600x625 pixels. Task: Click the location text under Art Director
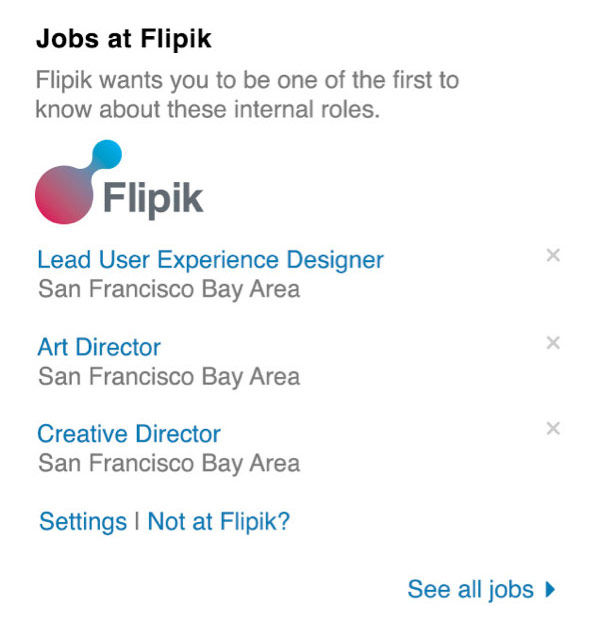pyautogui.click(x=168, y=377)
